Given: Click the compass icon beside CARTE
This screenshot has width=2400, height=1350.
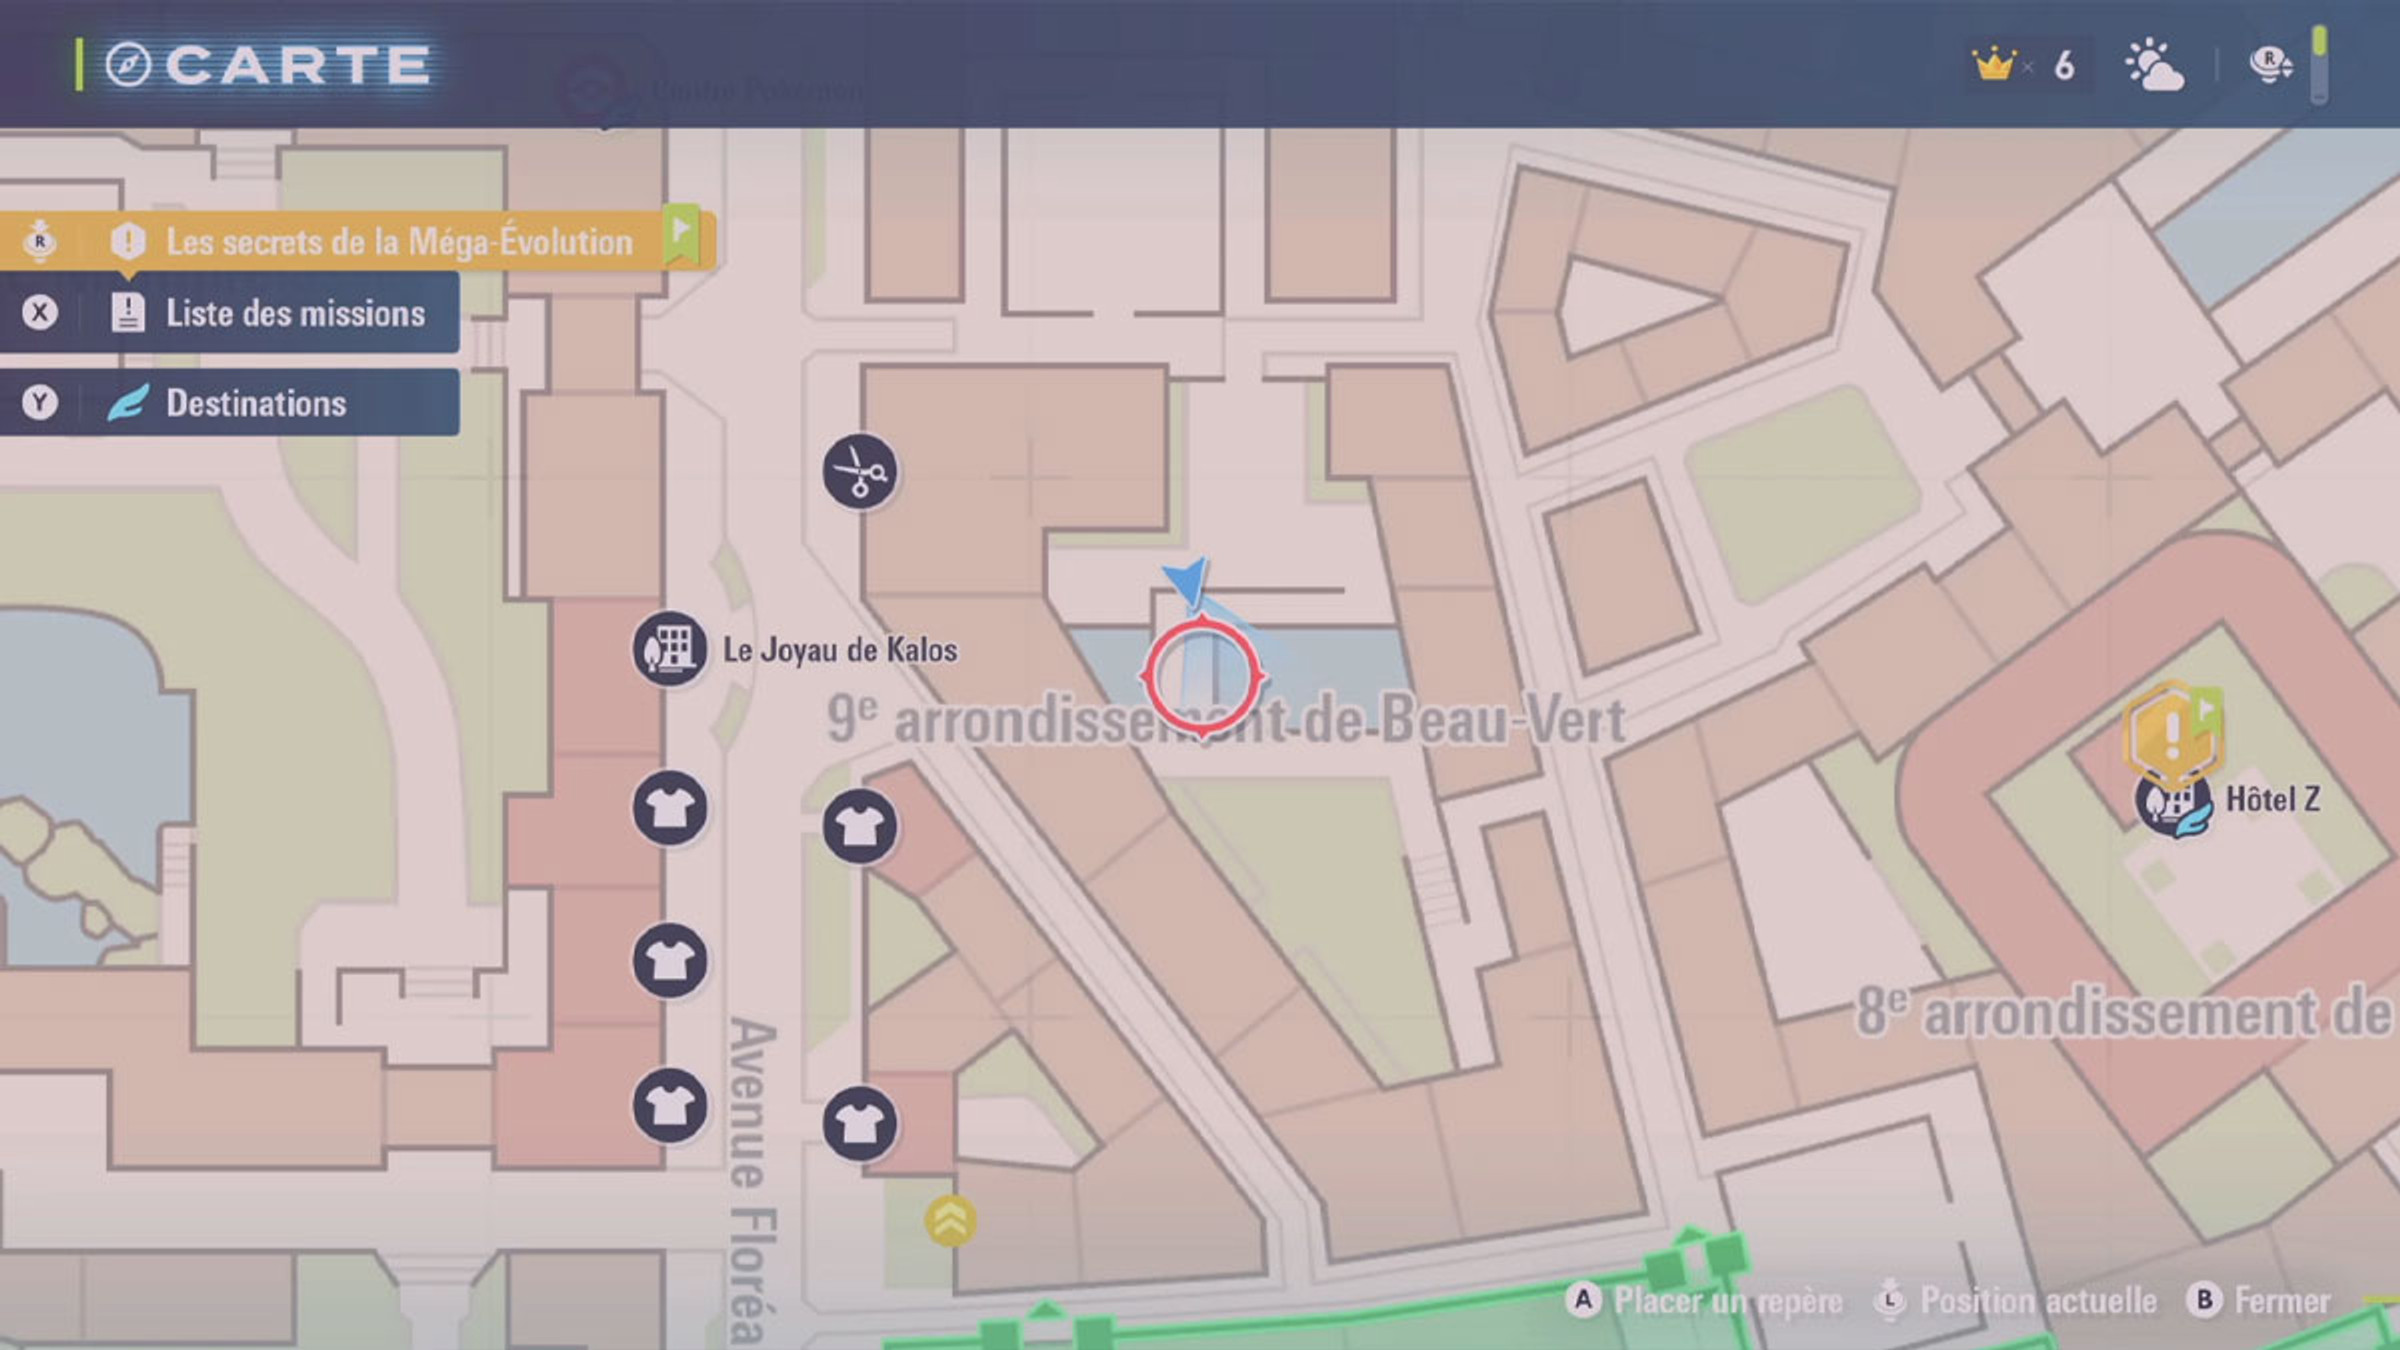Looking at the screenshot, I should [x=128, y=65].
